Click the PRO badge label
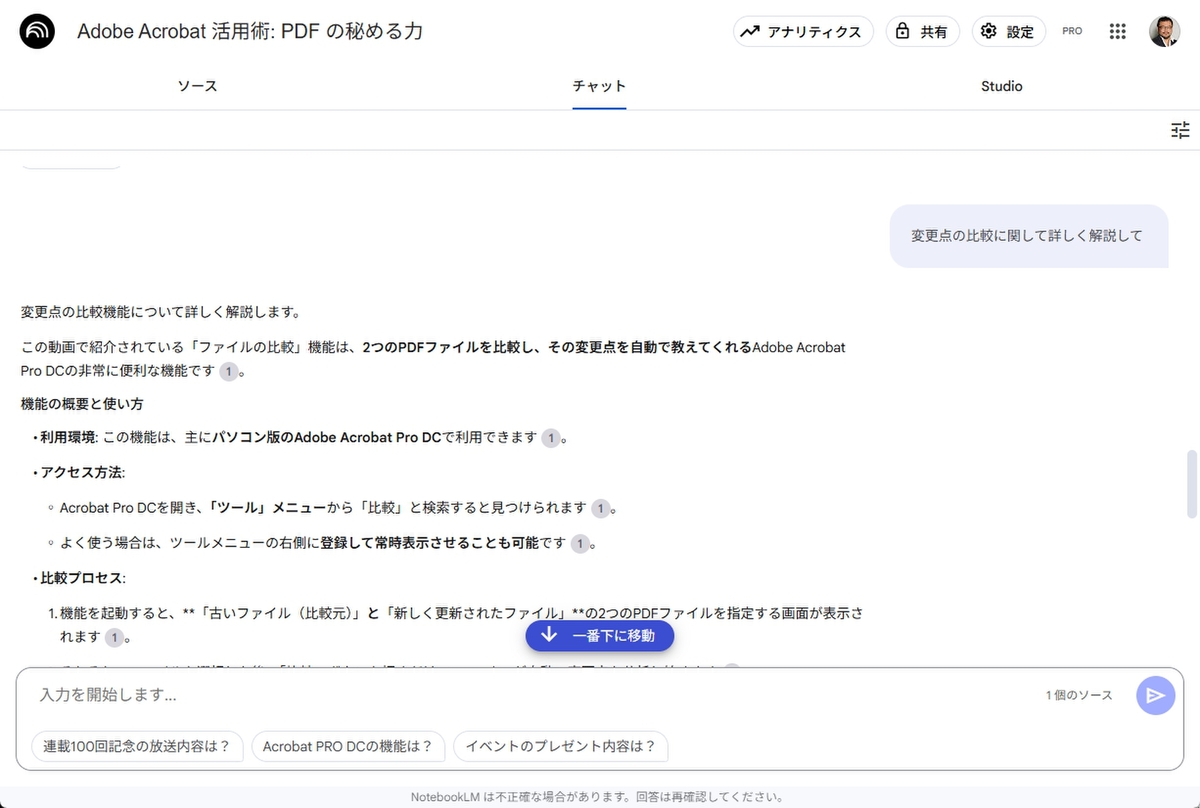Image resolution: width=1200 pixels, height=808 pixels. [1072, 32]
